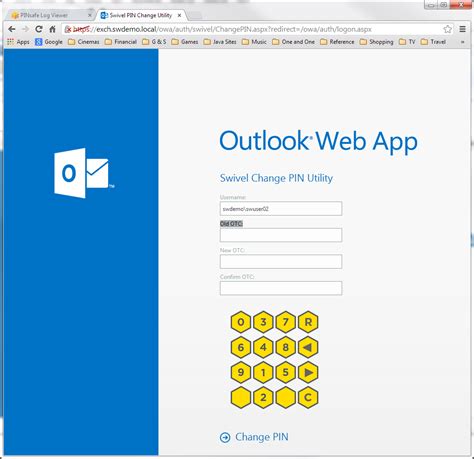Expand the Cinemas bookmark folder

[x=84, y=42]
